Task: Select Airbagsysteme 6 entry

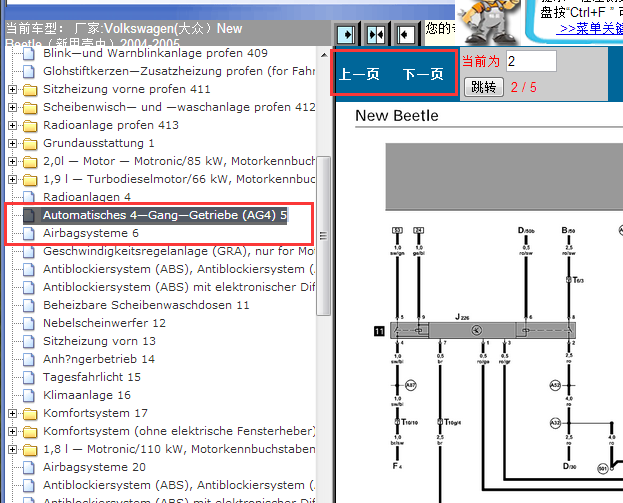Action: 91,233
